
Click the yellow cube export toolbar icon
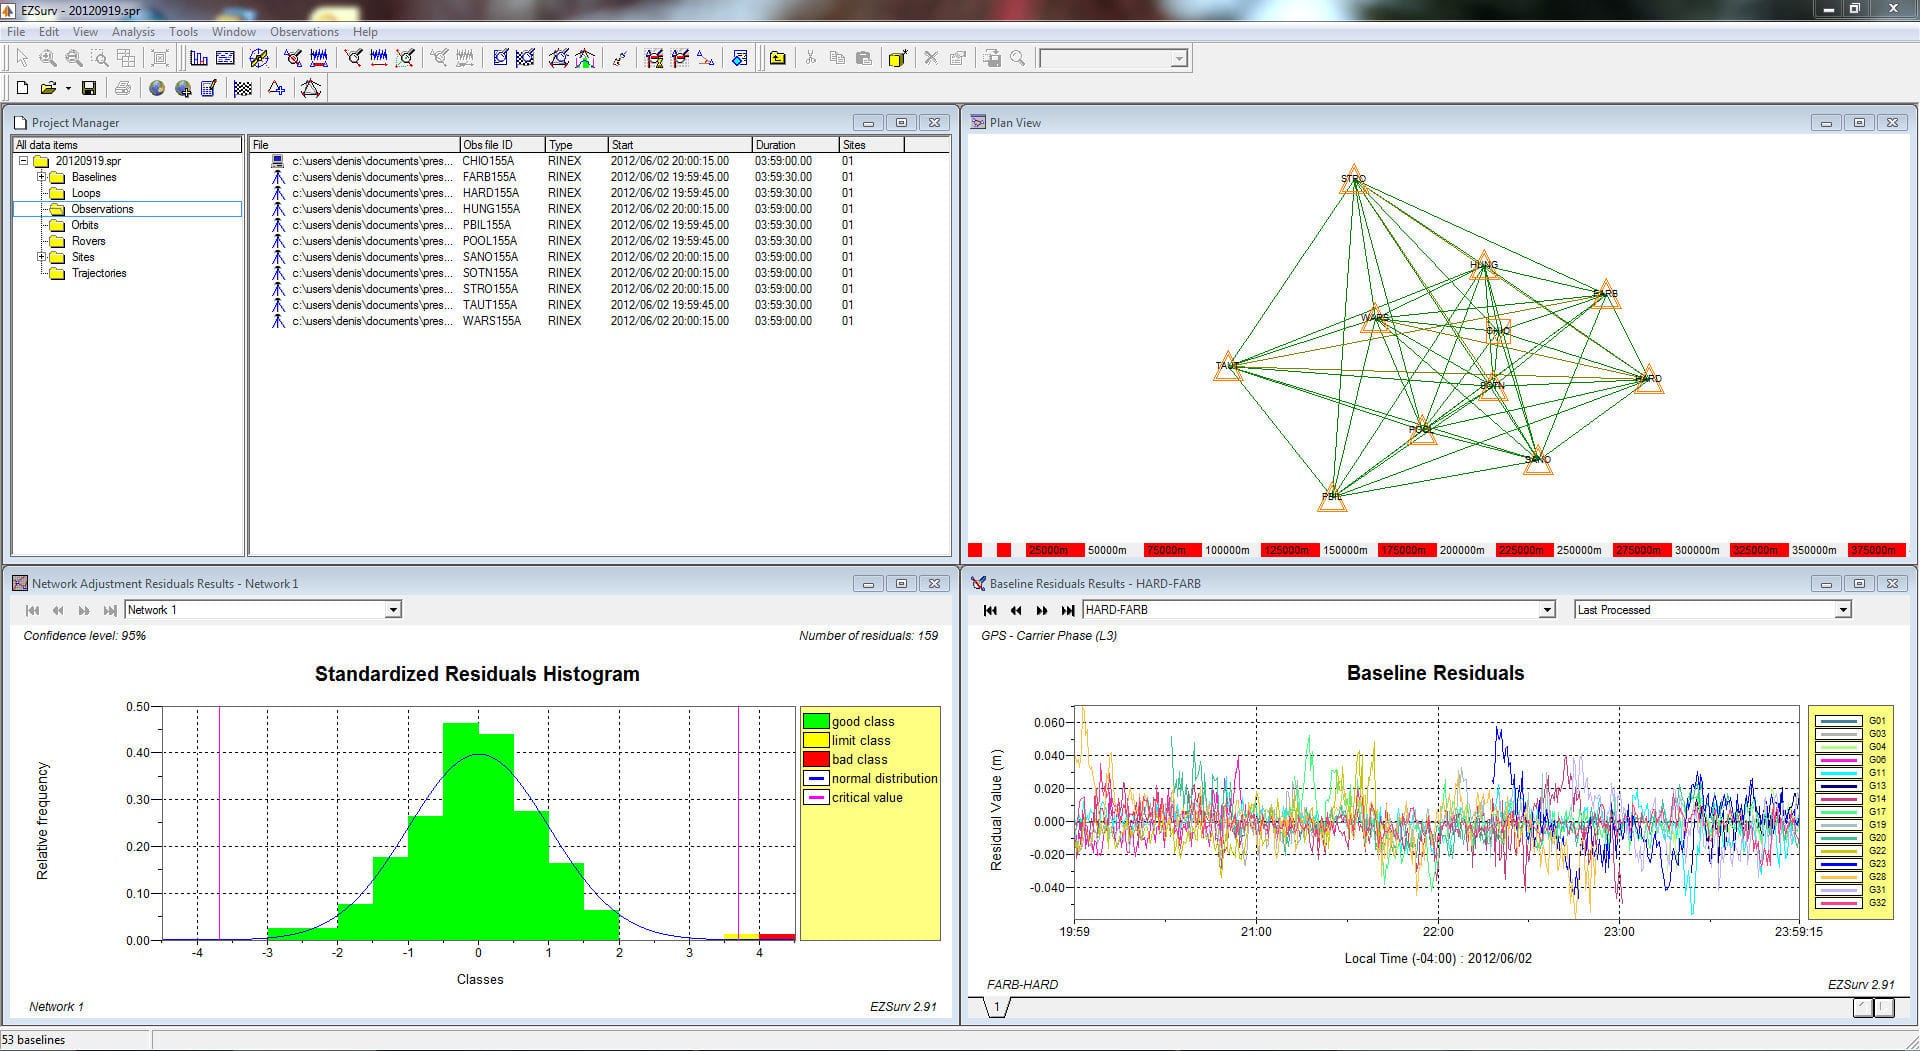click(x=897, y=58)
